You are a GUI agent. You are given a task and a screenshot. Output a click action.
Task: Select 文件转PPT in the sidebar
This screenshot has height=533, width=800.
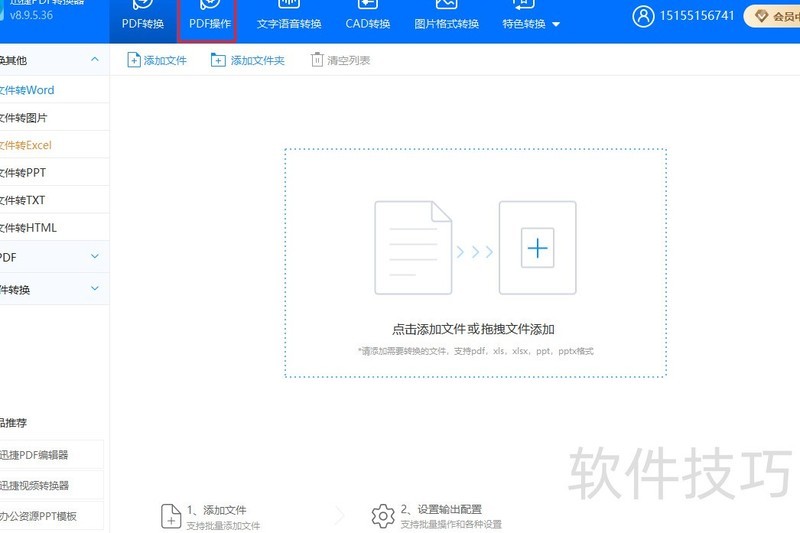click(54, 173)
